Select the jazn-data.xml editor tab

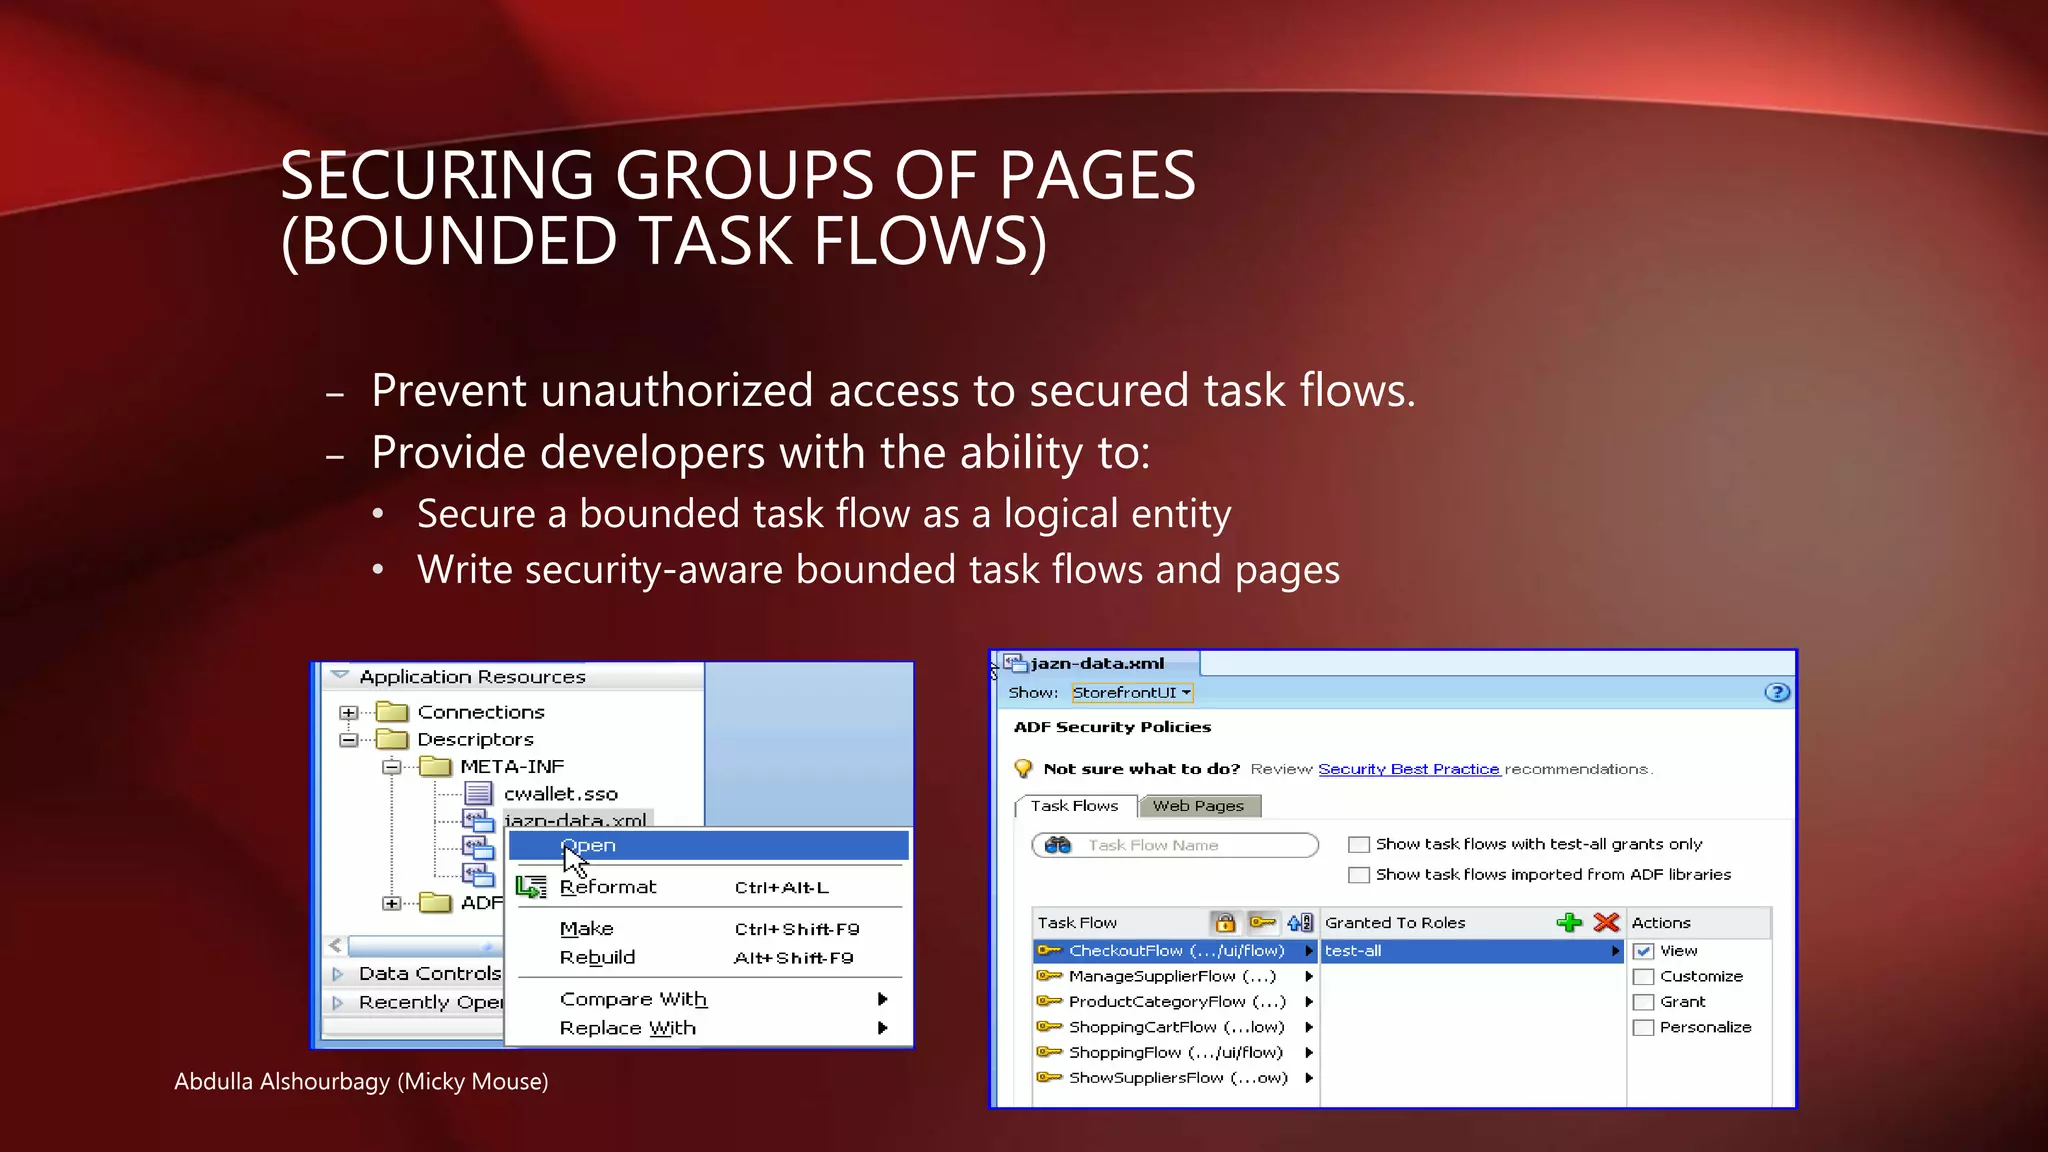1097,663
